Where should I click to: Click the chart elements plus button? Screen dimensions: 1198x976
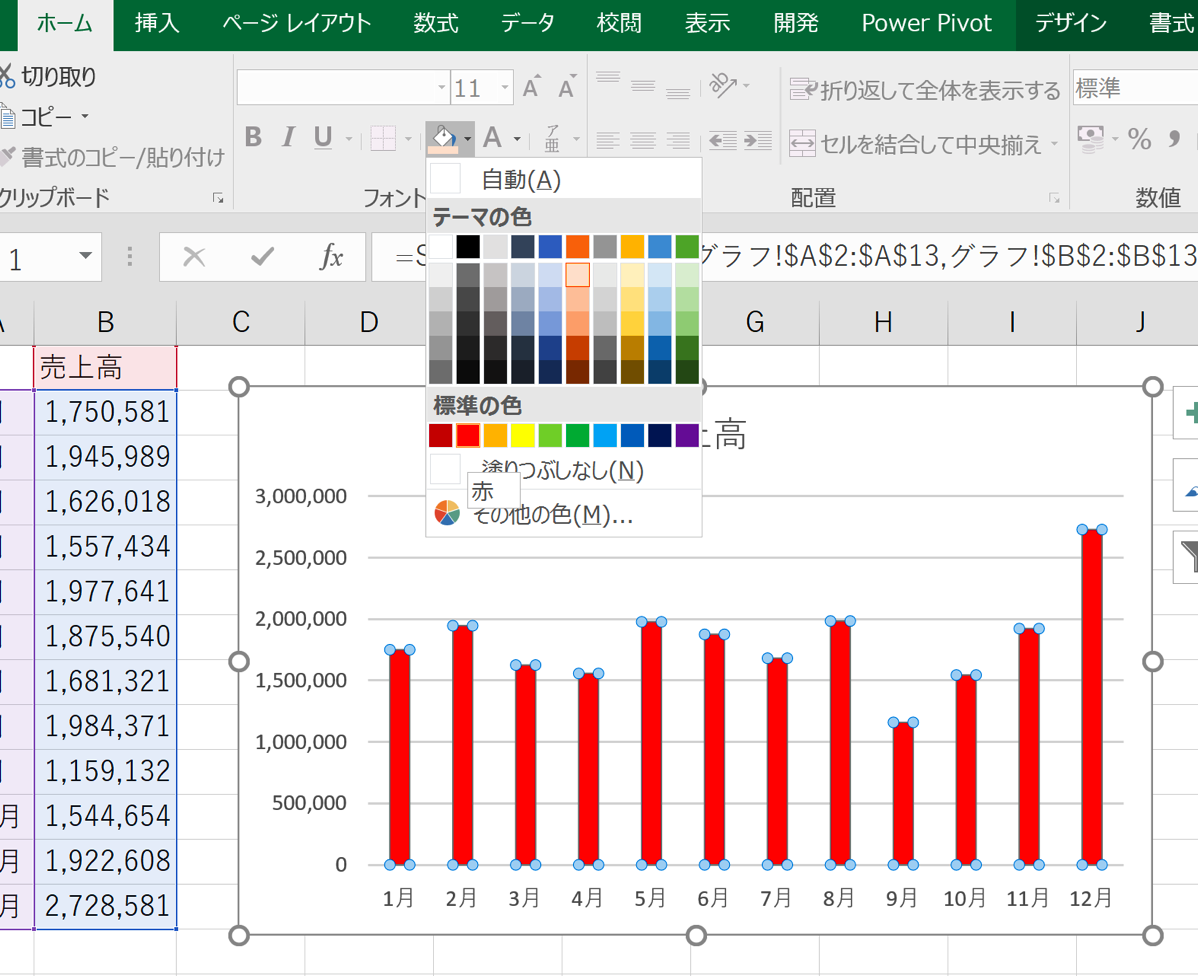click(1187, 413)
